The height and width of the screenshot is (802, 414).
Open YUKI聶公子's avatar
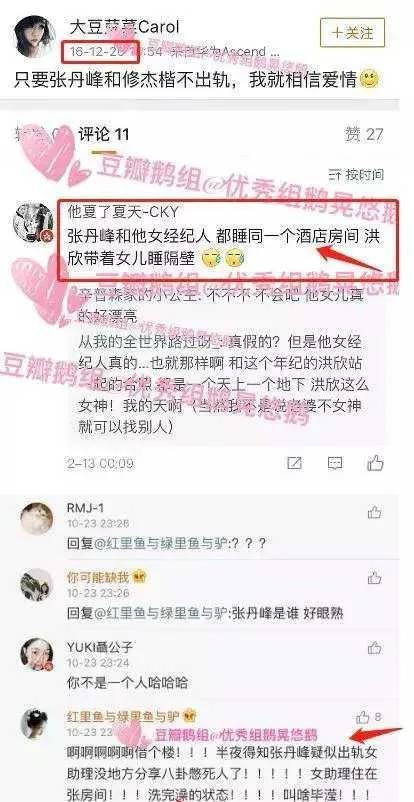tap(36, 655)
